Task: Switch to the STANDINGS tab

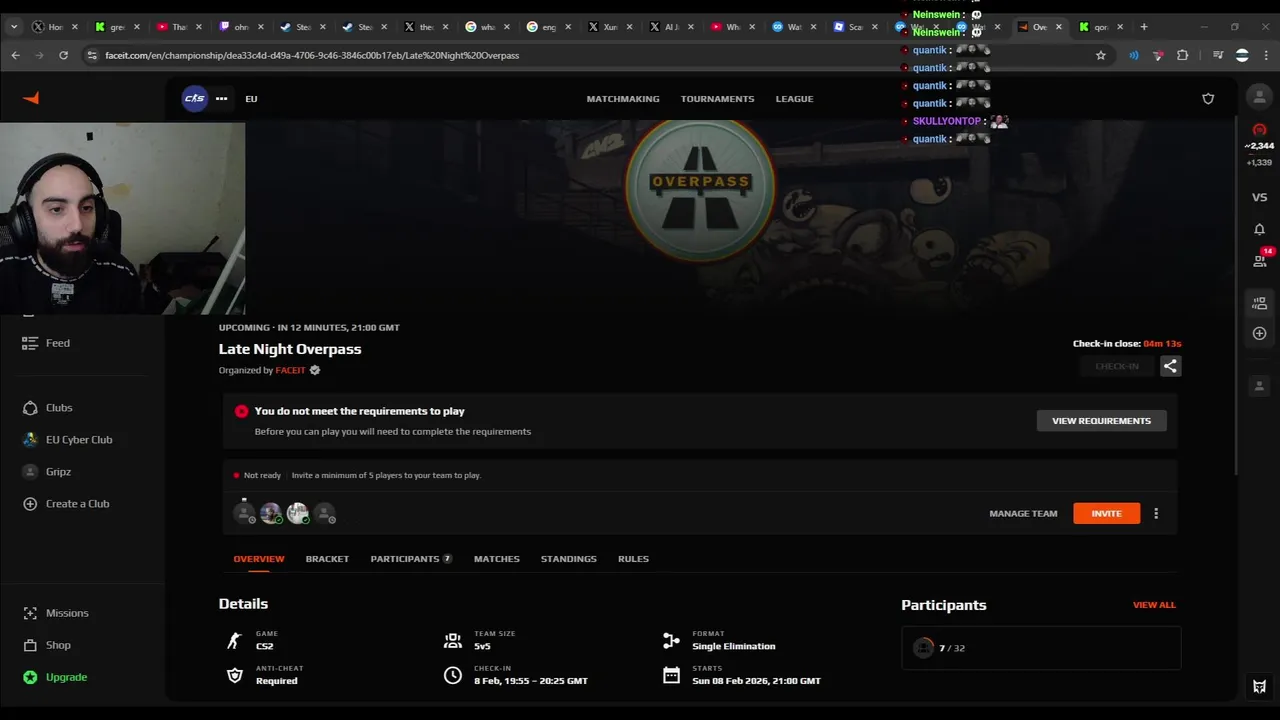Action: tap(568, 559)
